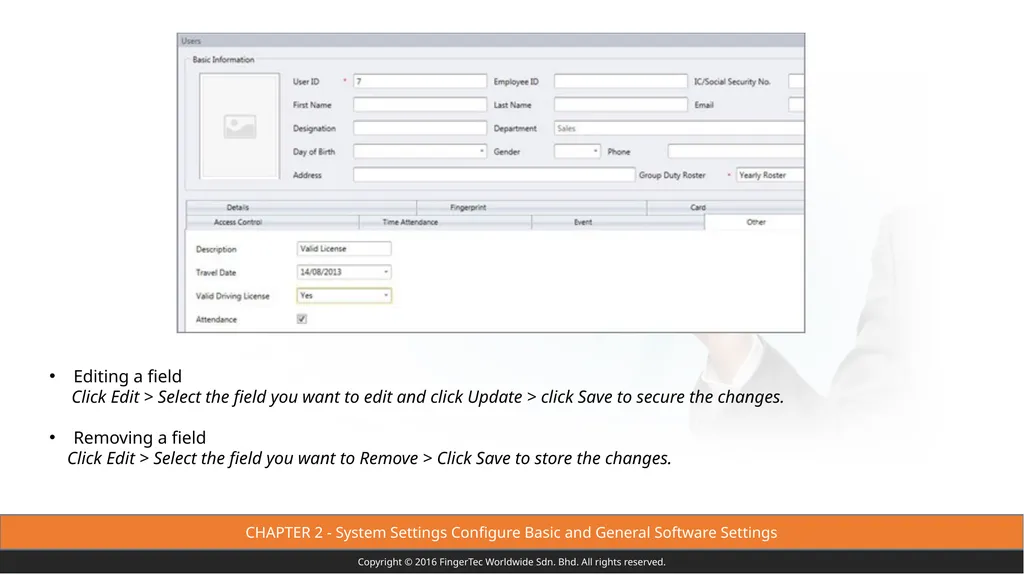Image resolution: width=1024 pixels, height=575 pixels.
Task: Click the Other tab
Action: [754, 222]
